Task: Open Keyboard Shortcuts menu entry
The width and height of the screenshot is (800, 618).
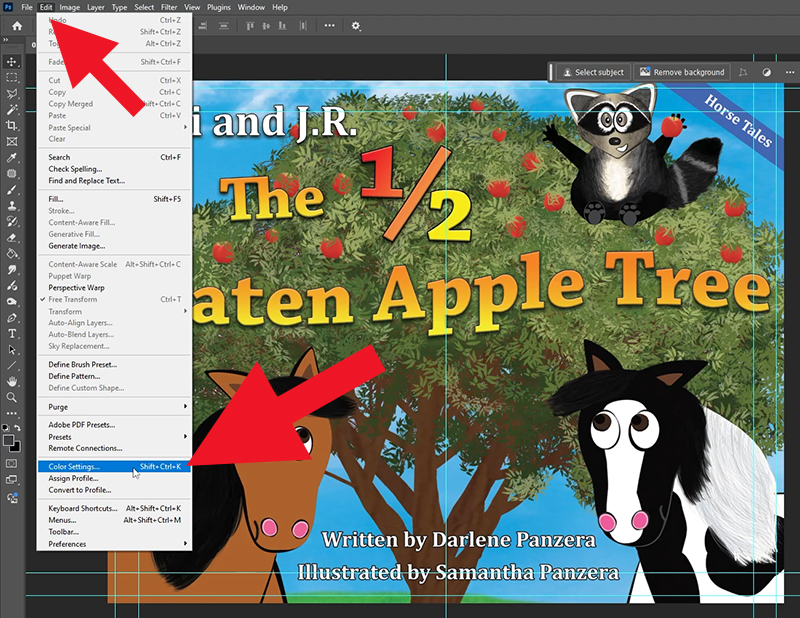Action: coord(114,508)
